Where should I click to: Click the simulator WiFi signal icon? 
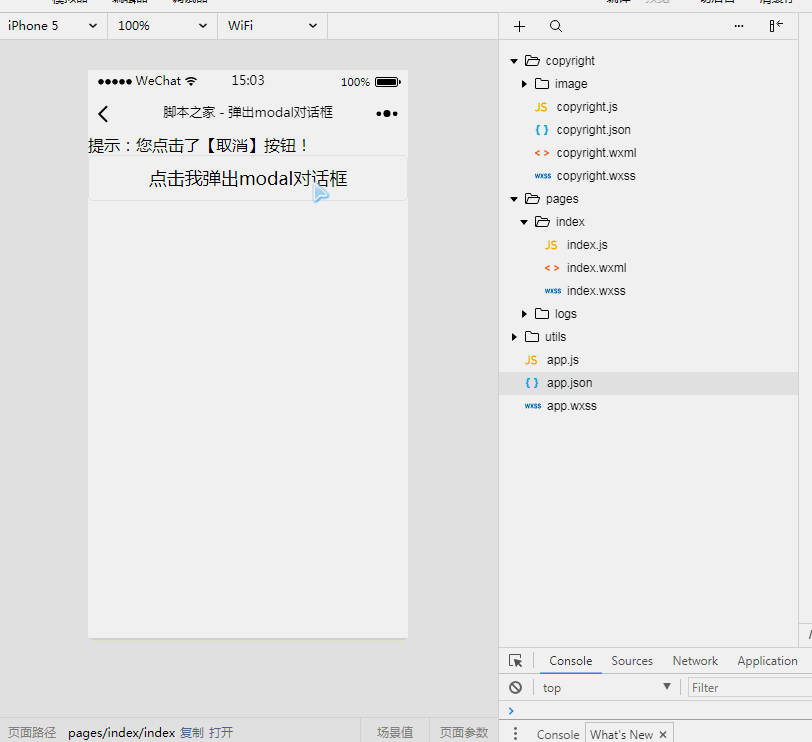click(191, 81)
